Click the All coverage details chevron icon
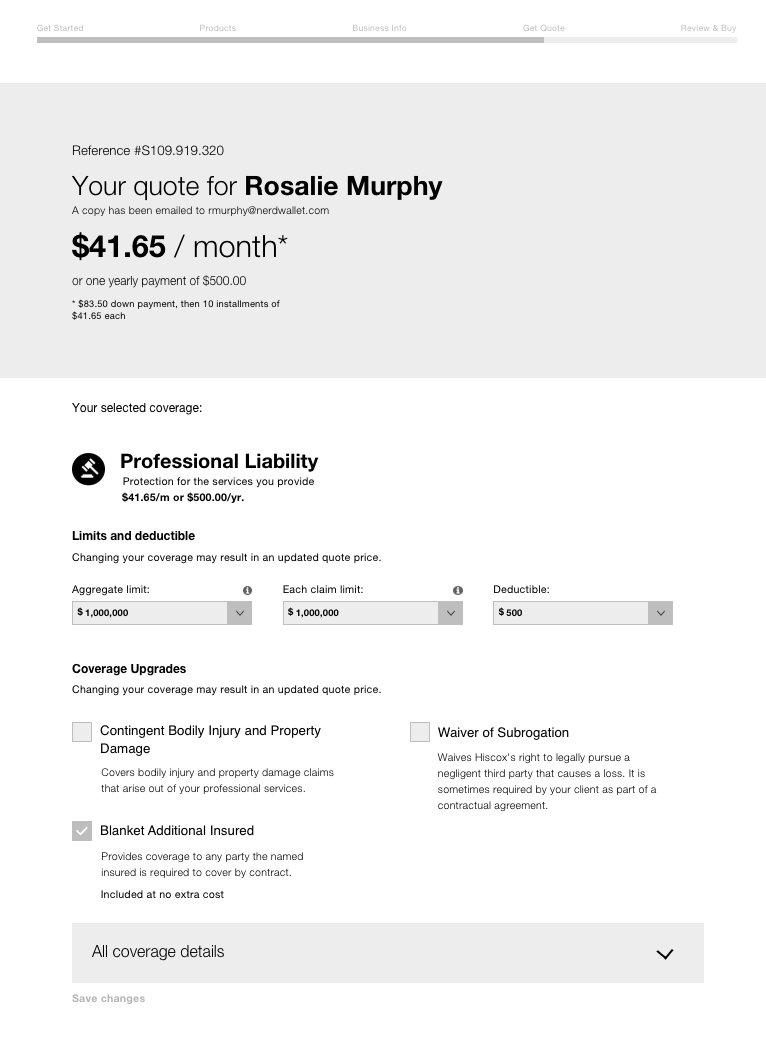This screenshot has height=1038, width=766. pyautogui.click(x=664, y=954)
